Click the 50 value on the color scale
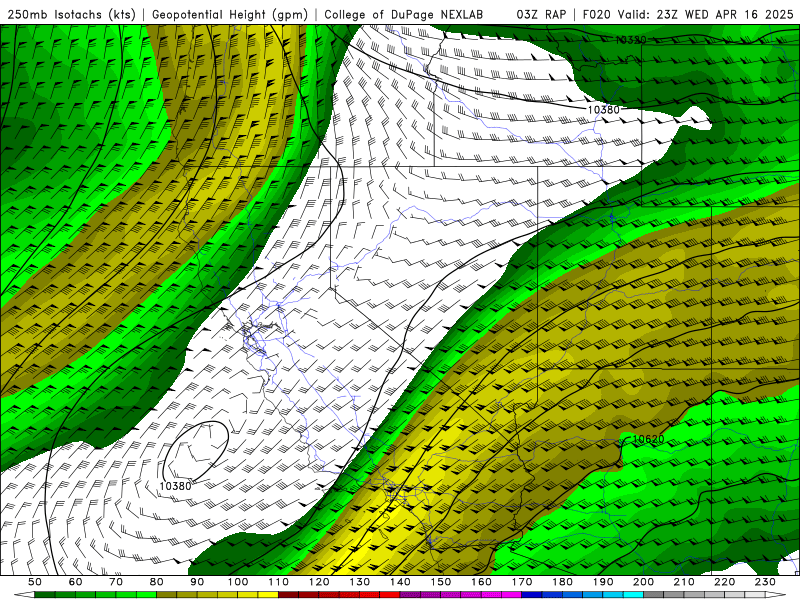Viewport: 800px width, 600px height. 35,582
